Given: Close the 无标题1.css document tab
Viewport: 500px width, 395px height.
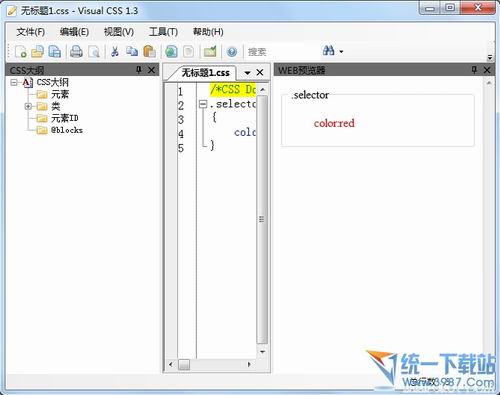Looking at the screenshot, I should pos(260,72).
